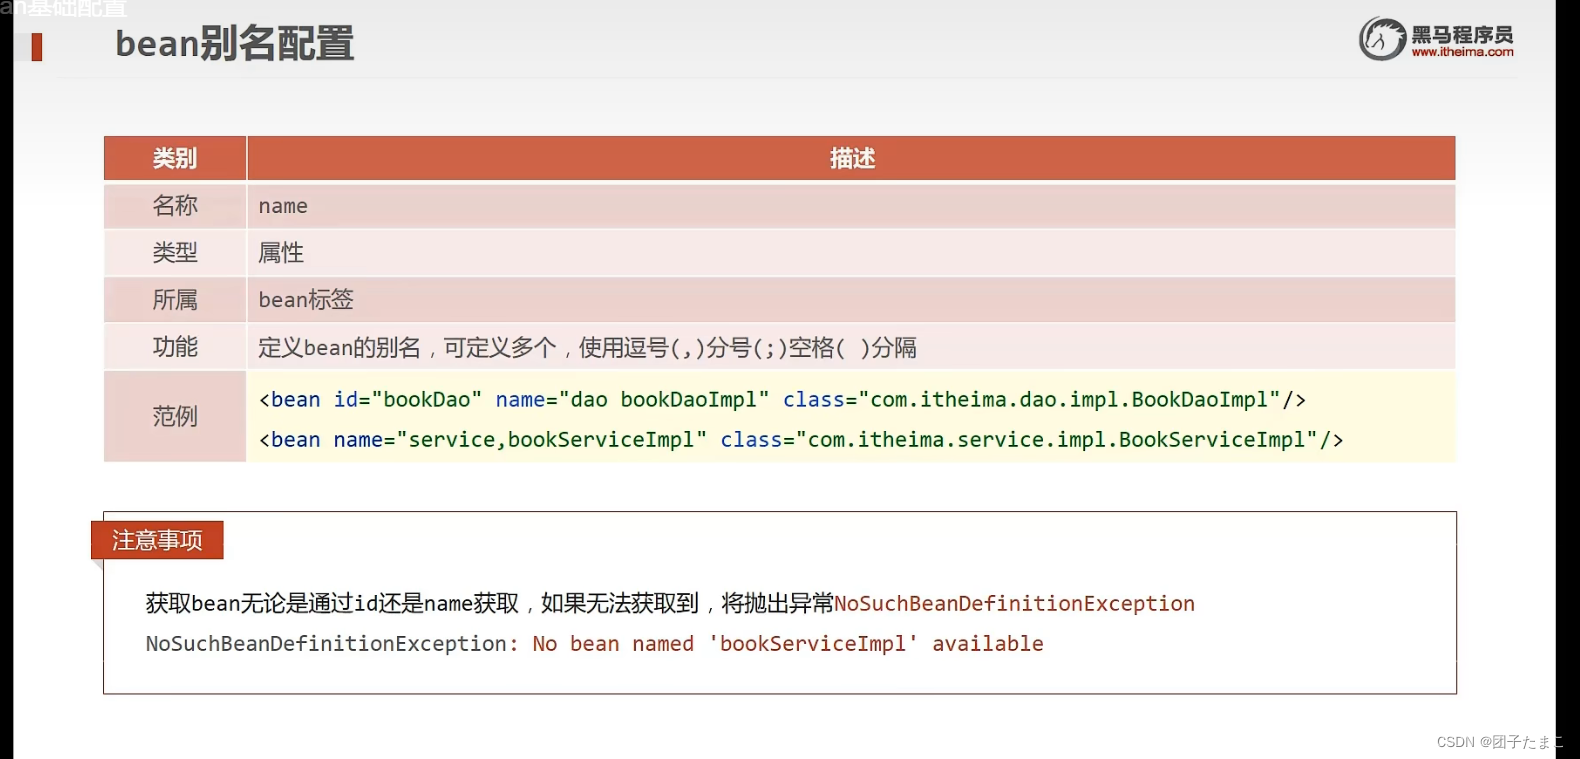This screenshot has width=1580, height=759.
Task: Click the '注意事项' red label
Action: pyautogui.click(x=157, y=540)
